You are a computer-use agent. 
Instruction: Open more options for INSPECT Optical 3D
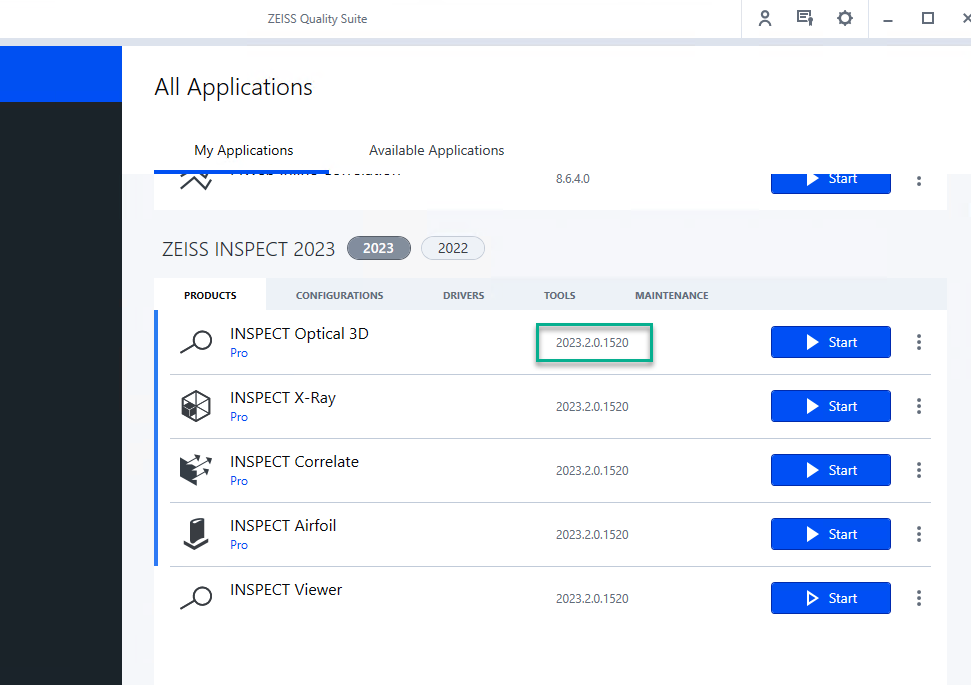pyautogui.click(x=919, y=342)
